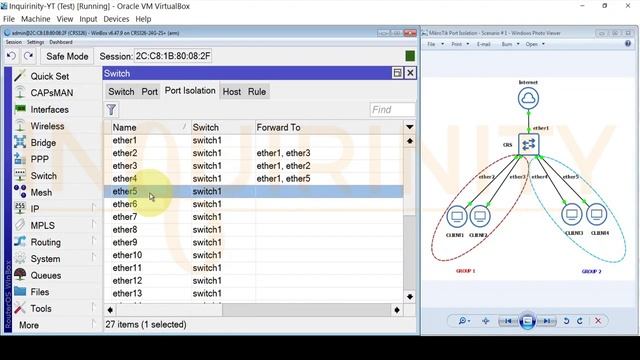
Task: Expand the MPLS submenu
Action: coord(93,225)
